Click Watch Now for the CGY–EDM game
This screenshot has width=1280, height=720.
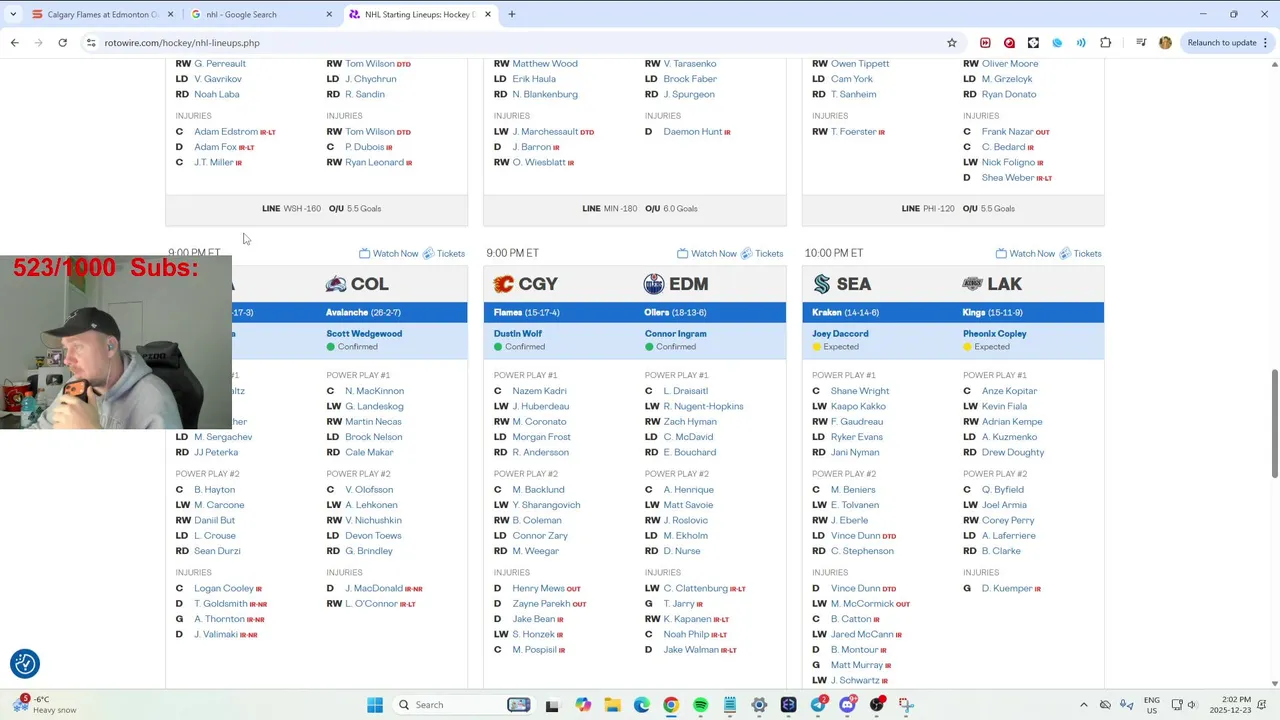(x=707, y=253)
